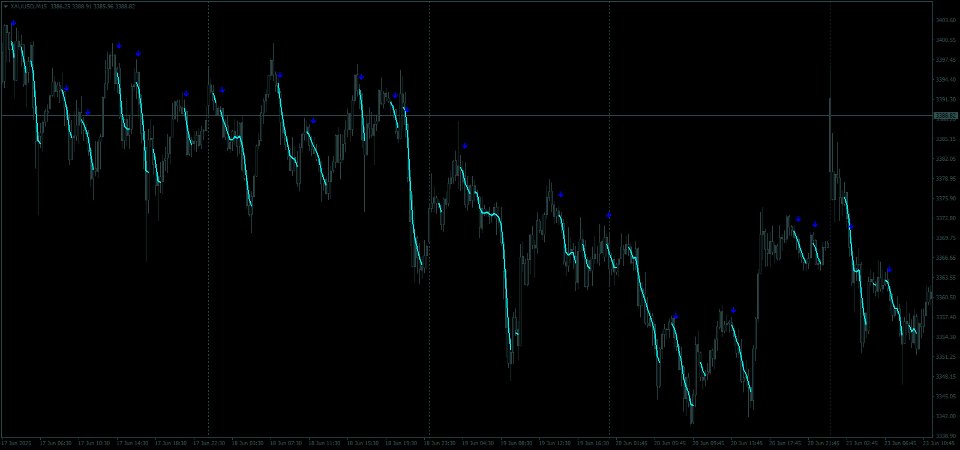The image size is (960, 450).
Task: Click the 23 Jun 10:45 time label
Action: point(943,442)
